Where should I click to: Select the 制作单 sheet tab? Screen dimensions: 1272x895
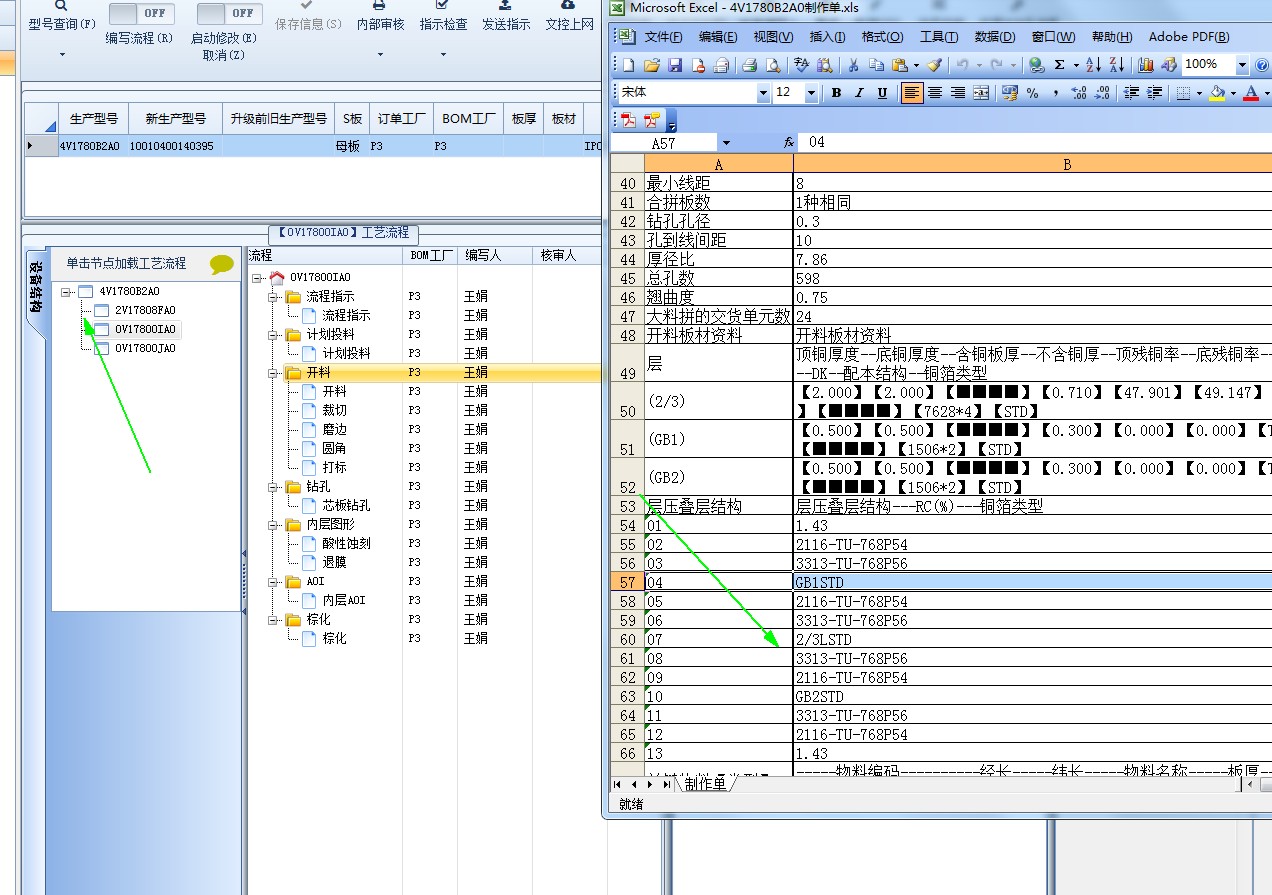(x=706, y=784)
